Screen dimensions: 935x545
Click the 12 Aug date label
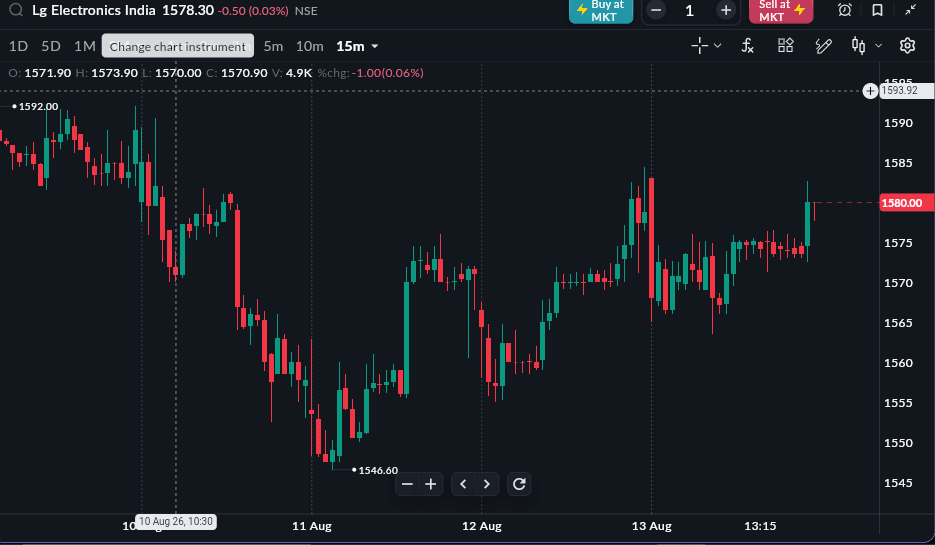482,526
